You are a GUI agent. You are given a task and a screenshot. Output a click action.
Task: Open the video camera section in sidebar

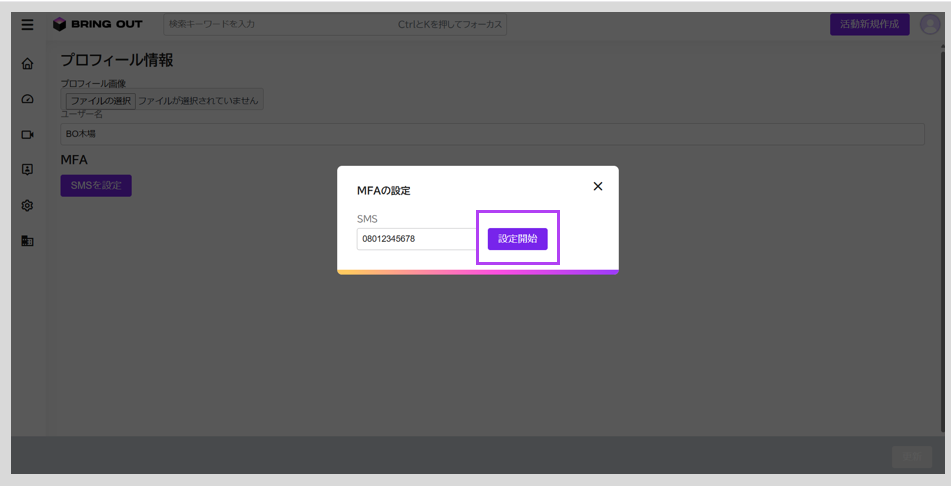click(x=27, y=135)
